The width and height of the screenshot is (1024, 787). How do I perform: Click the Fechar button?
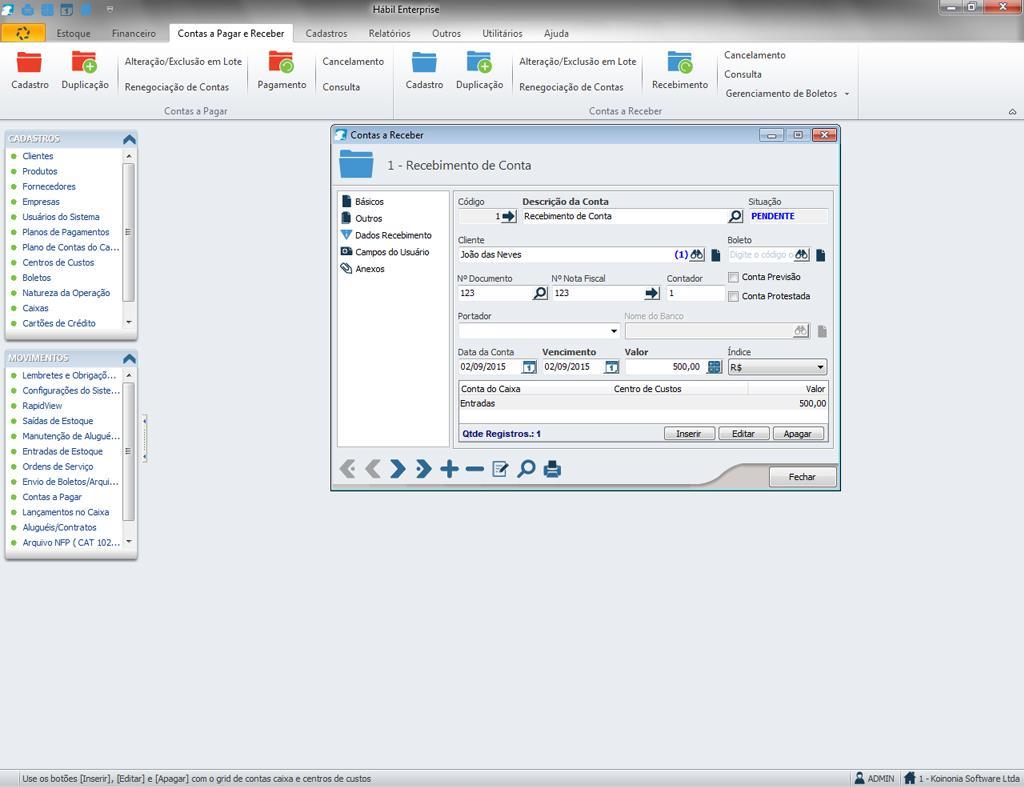click(802, 477)
